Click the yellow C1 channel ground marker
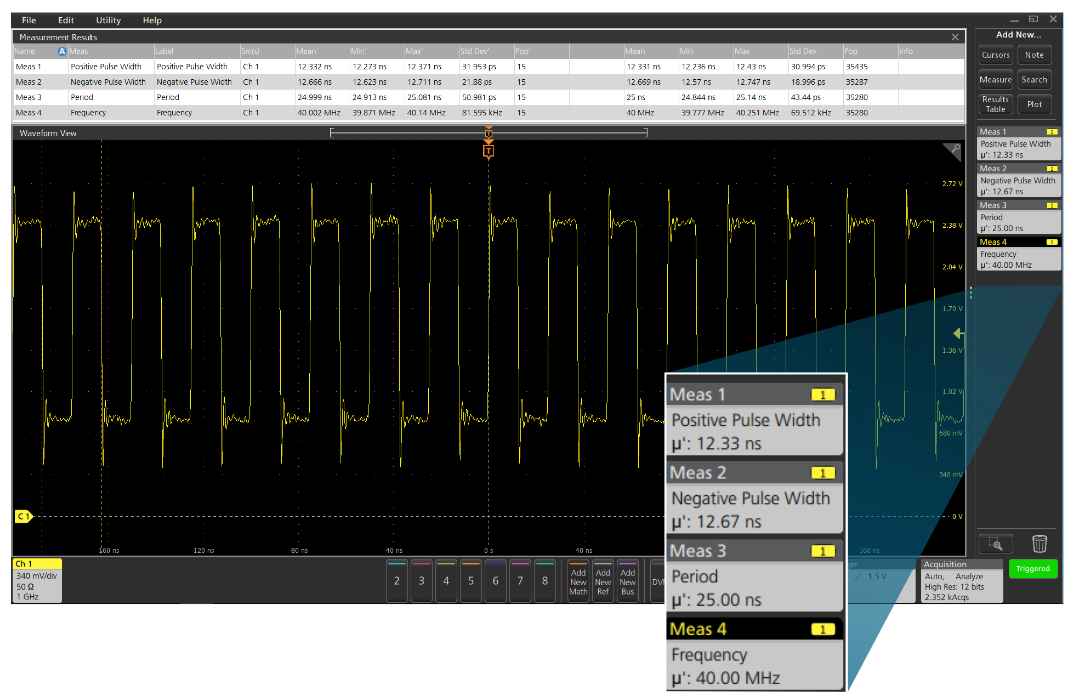The width and height of the screenshot is (1072, 696). click(23, 516)
